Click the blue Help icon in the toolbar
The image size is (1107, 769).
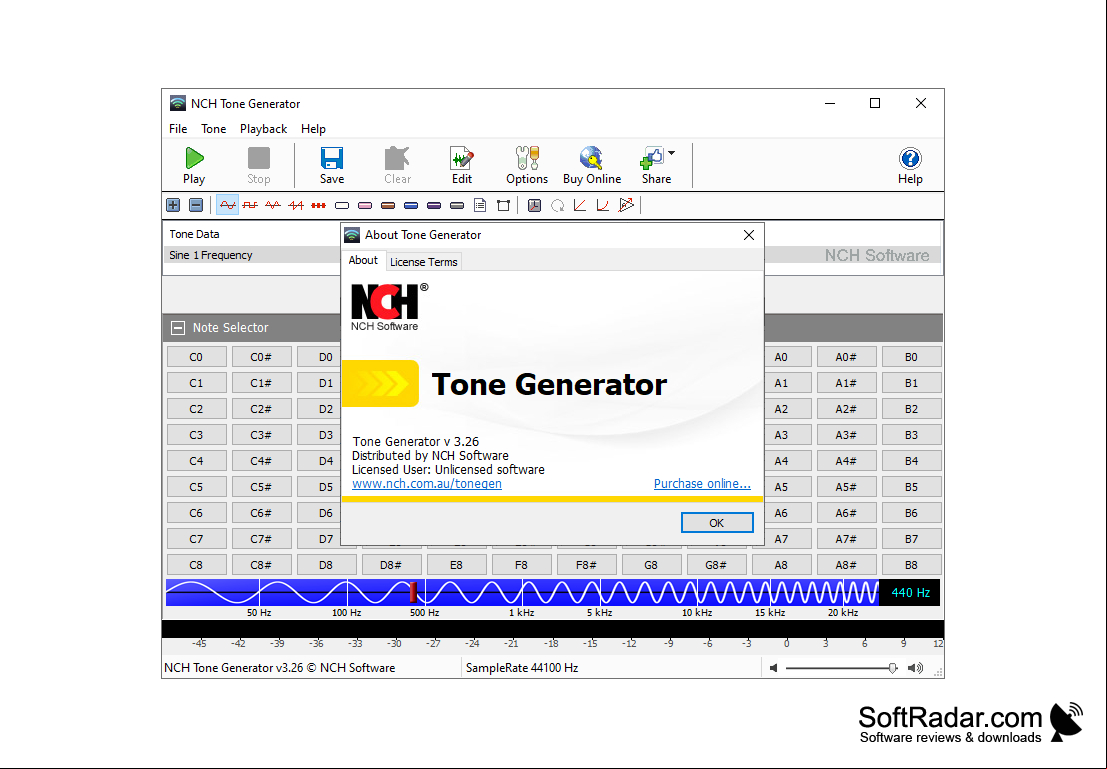pyautogui.click(x=910, y=158)
